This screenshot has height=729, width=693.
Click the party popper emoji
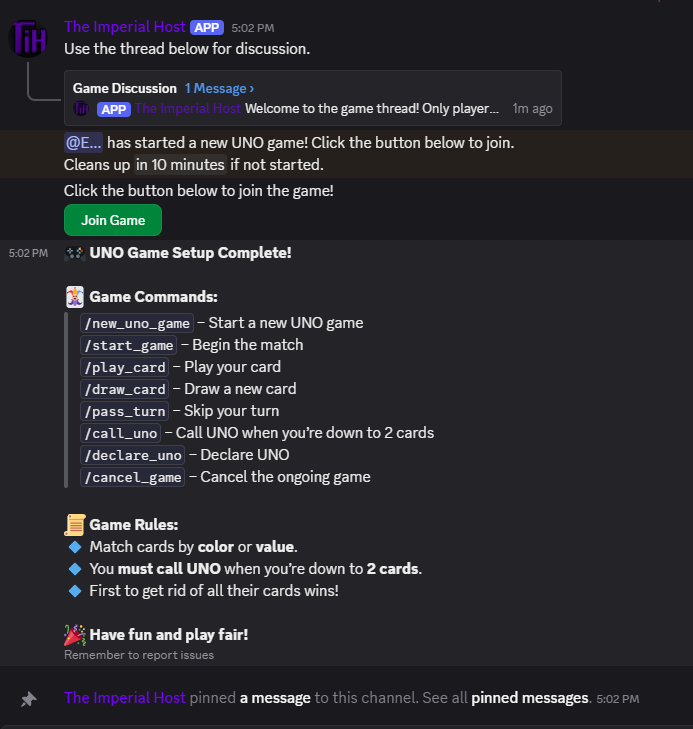(75, 635)
